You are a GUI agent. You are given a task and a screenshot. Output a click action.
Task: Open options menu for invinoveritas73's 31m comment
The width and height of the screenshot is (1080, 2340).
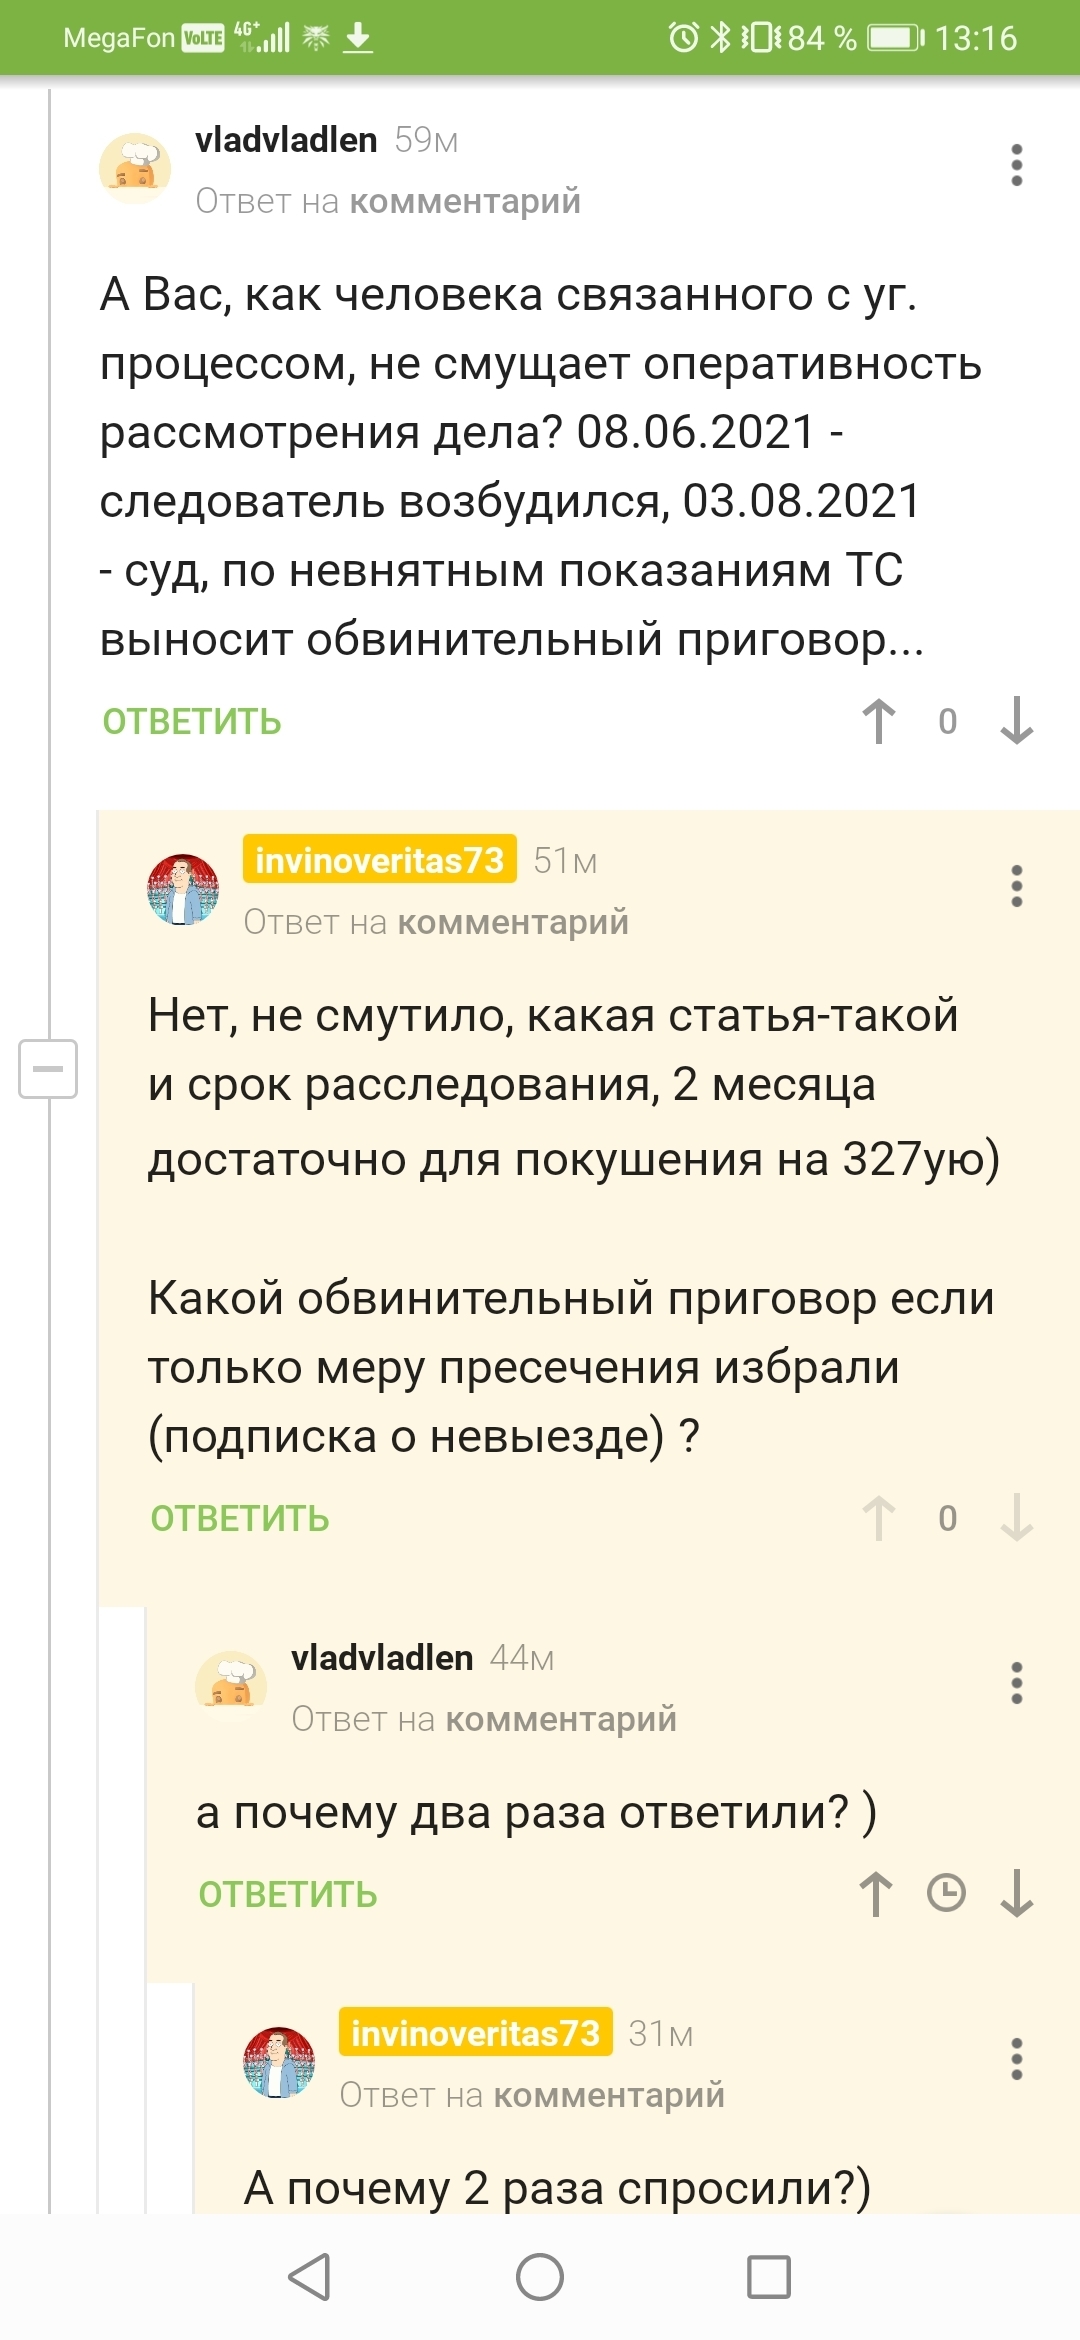point(1016,2059)
